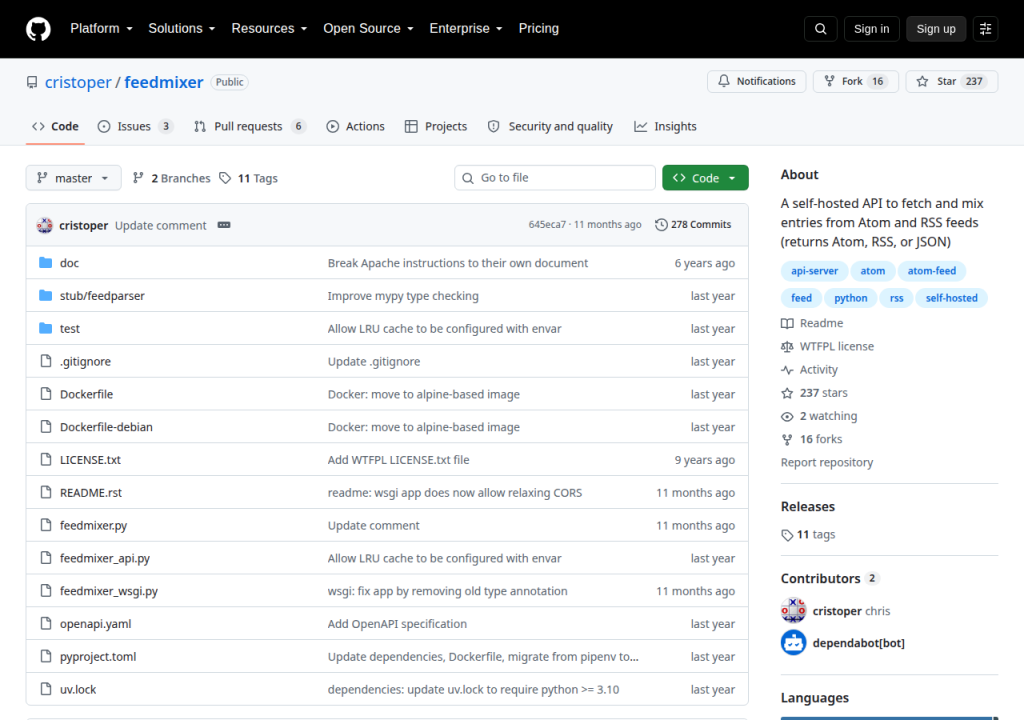Click the test folder icon
The width and height of the screenshot is (1024, 720).
tap(46, 328)
